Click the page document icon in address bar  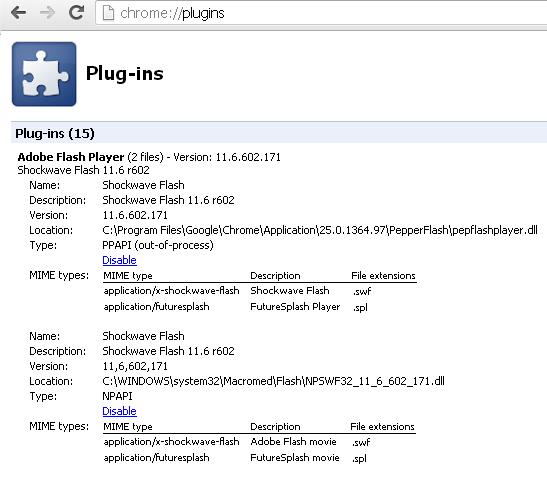pos(108,13)
